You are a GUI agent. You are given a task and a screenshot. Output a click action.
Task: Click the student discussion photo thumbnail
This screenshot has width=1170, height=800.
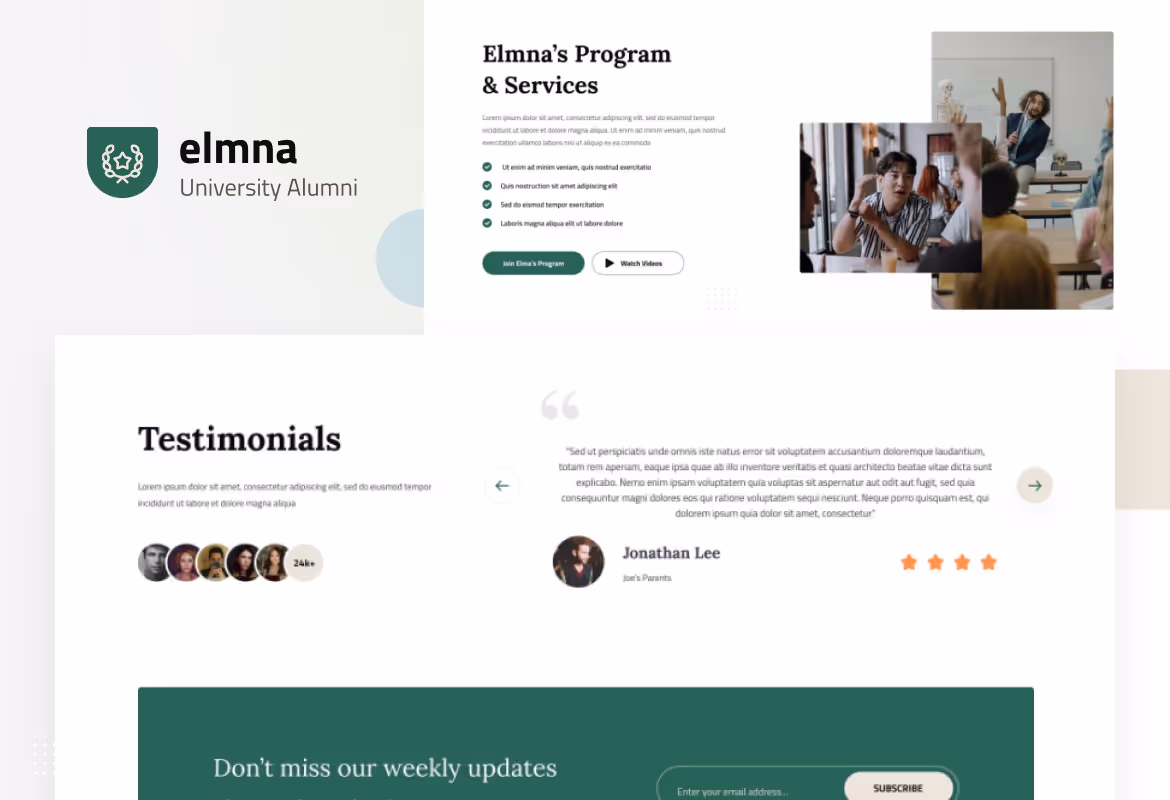891,198
